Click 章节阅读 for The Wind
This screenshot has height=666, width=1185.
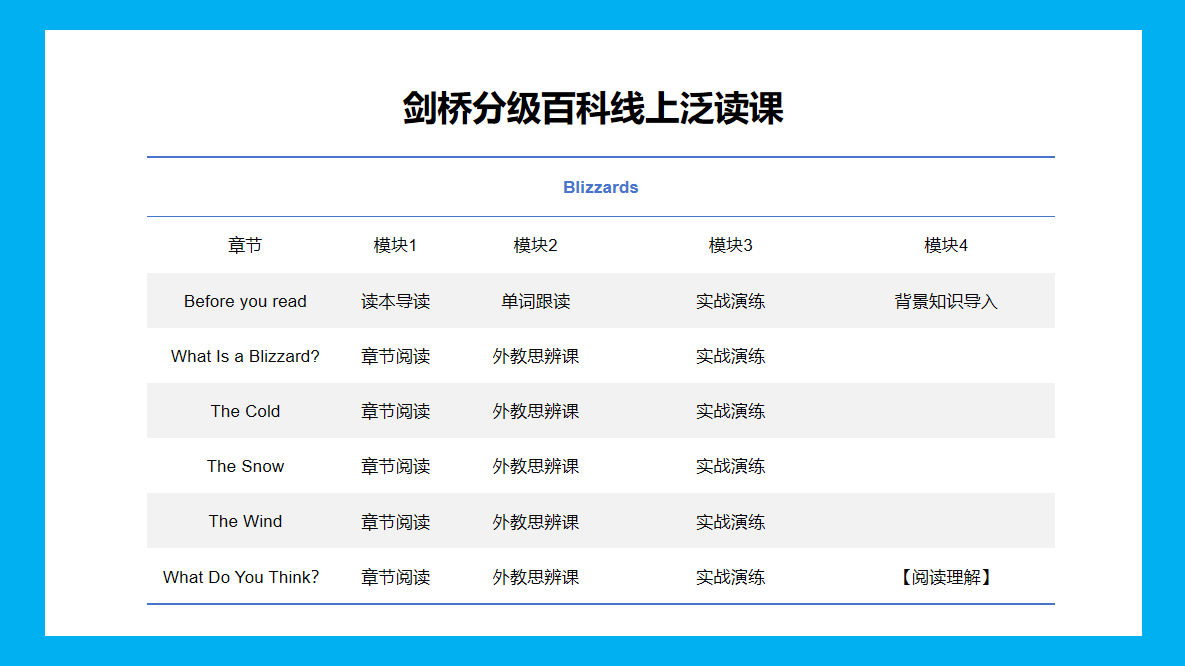click(396, 521)
